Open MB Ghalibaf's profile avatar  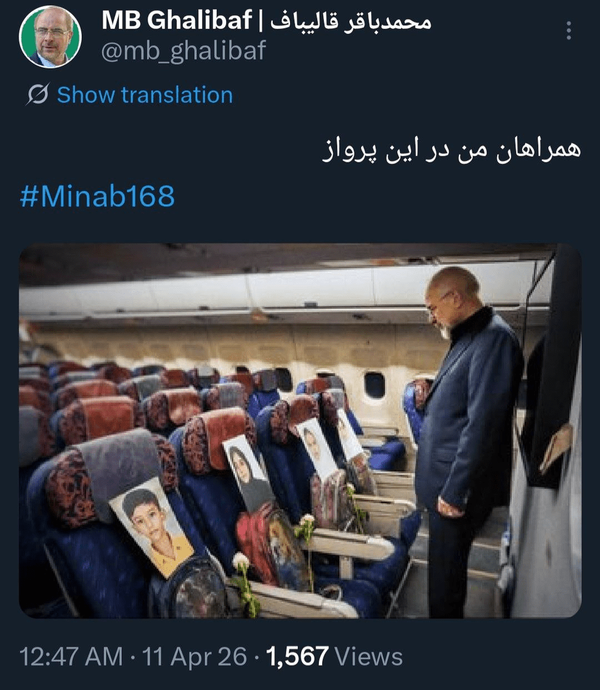(50, 37)
